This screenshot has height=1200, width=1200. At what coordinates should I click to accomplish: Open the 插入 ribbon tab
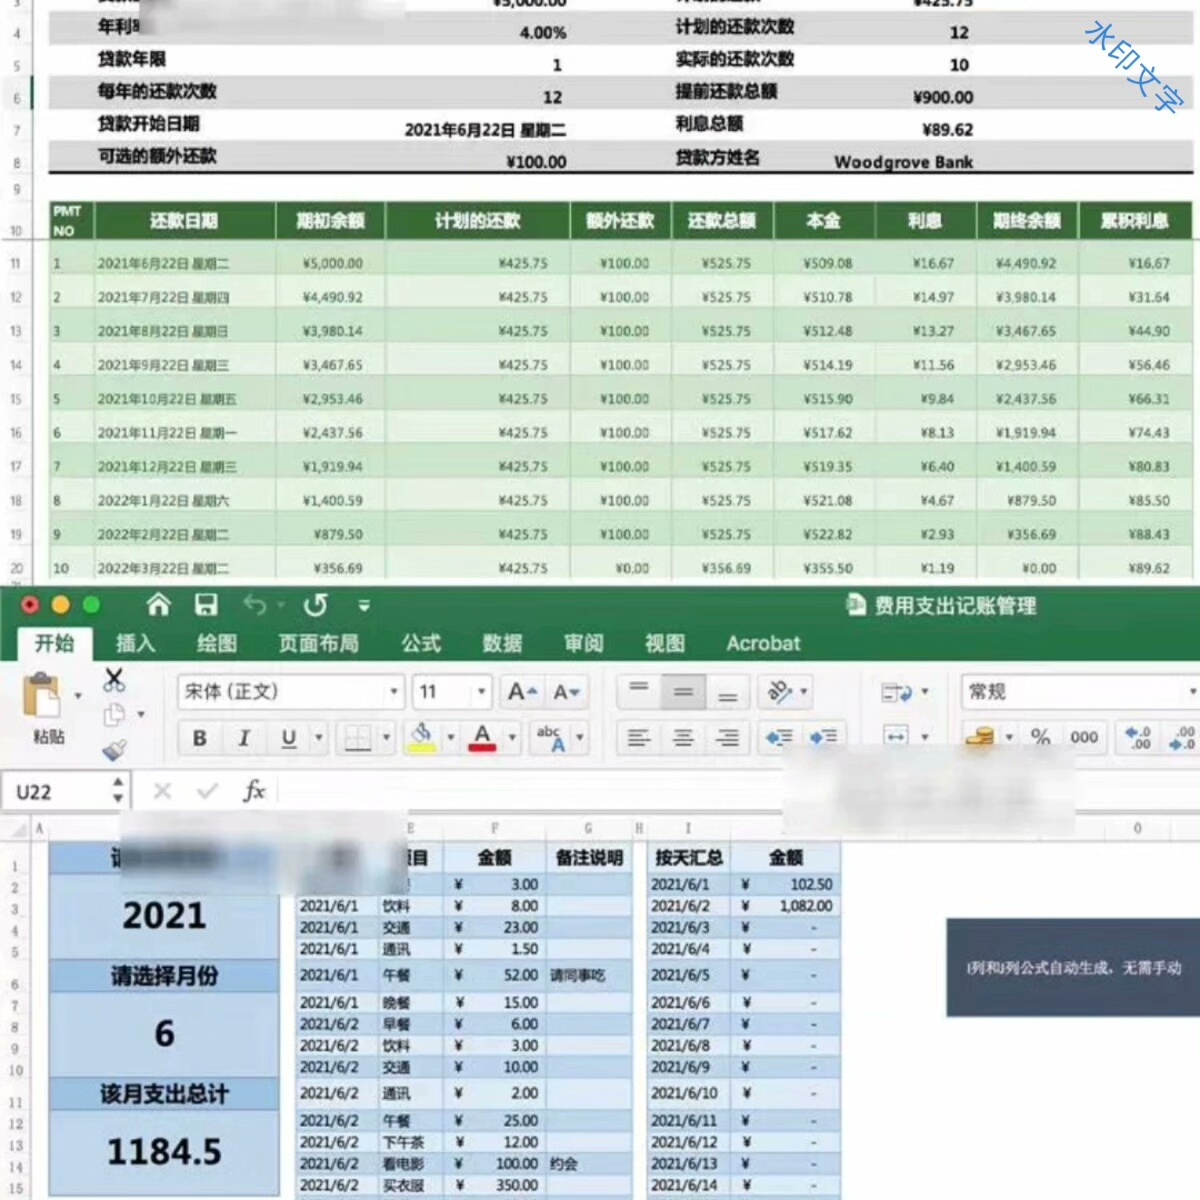135,643
